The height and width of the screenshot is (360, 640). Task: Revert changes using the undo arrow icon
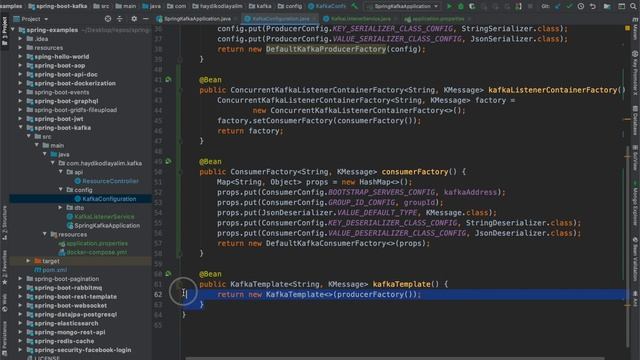pyautogui.click(x=593, y=6)
